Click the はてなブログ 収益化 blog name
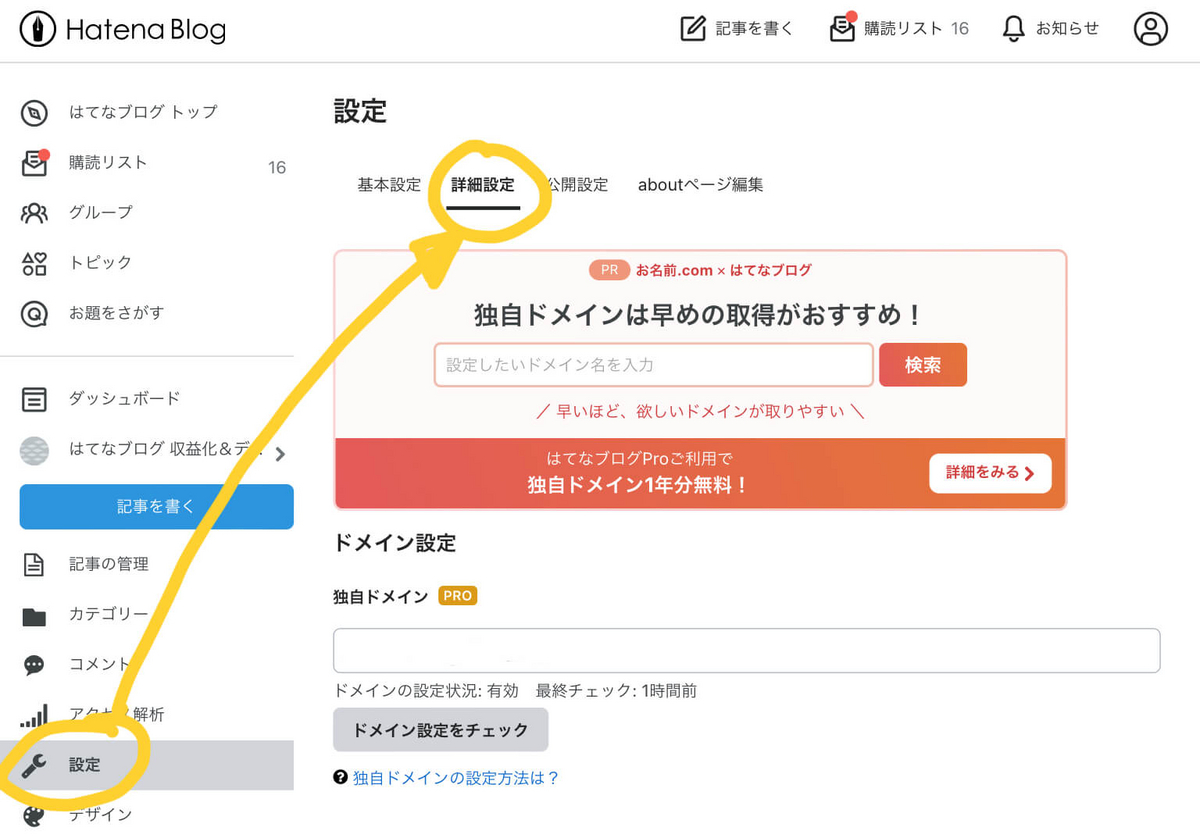The image size is (1200, 838). click(x=165, y=450)
